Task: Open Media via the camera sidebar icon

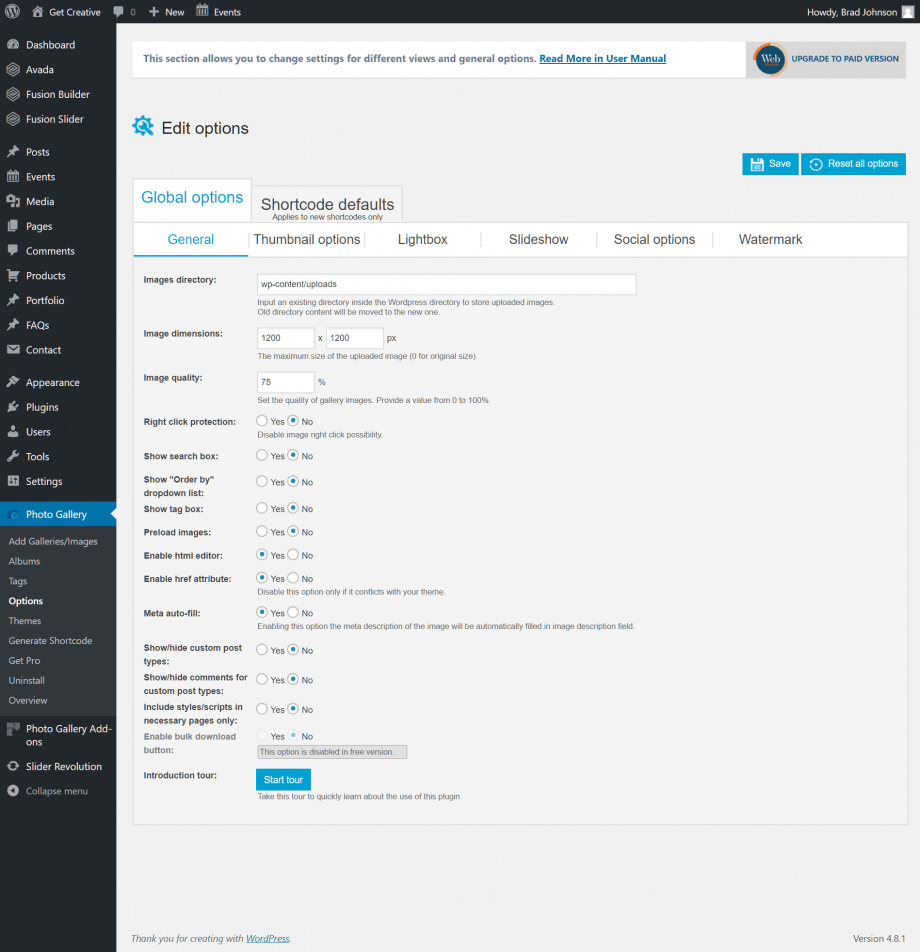Action: [x=13, y=201]
